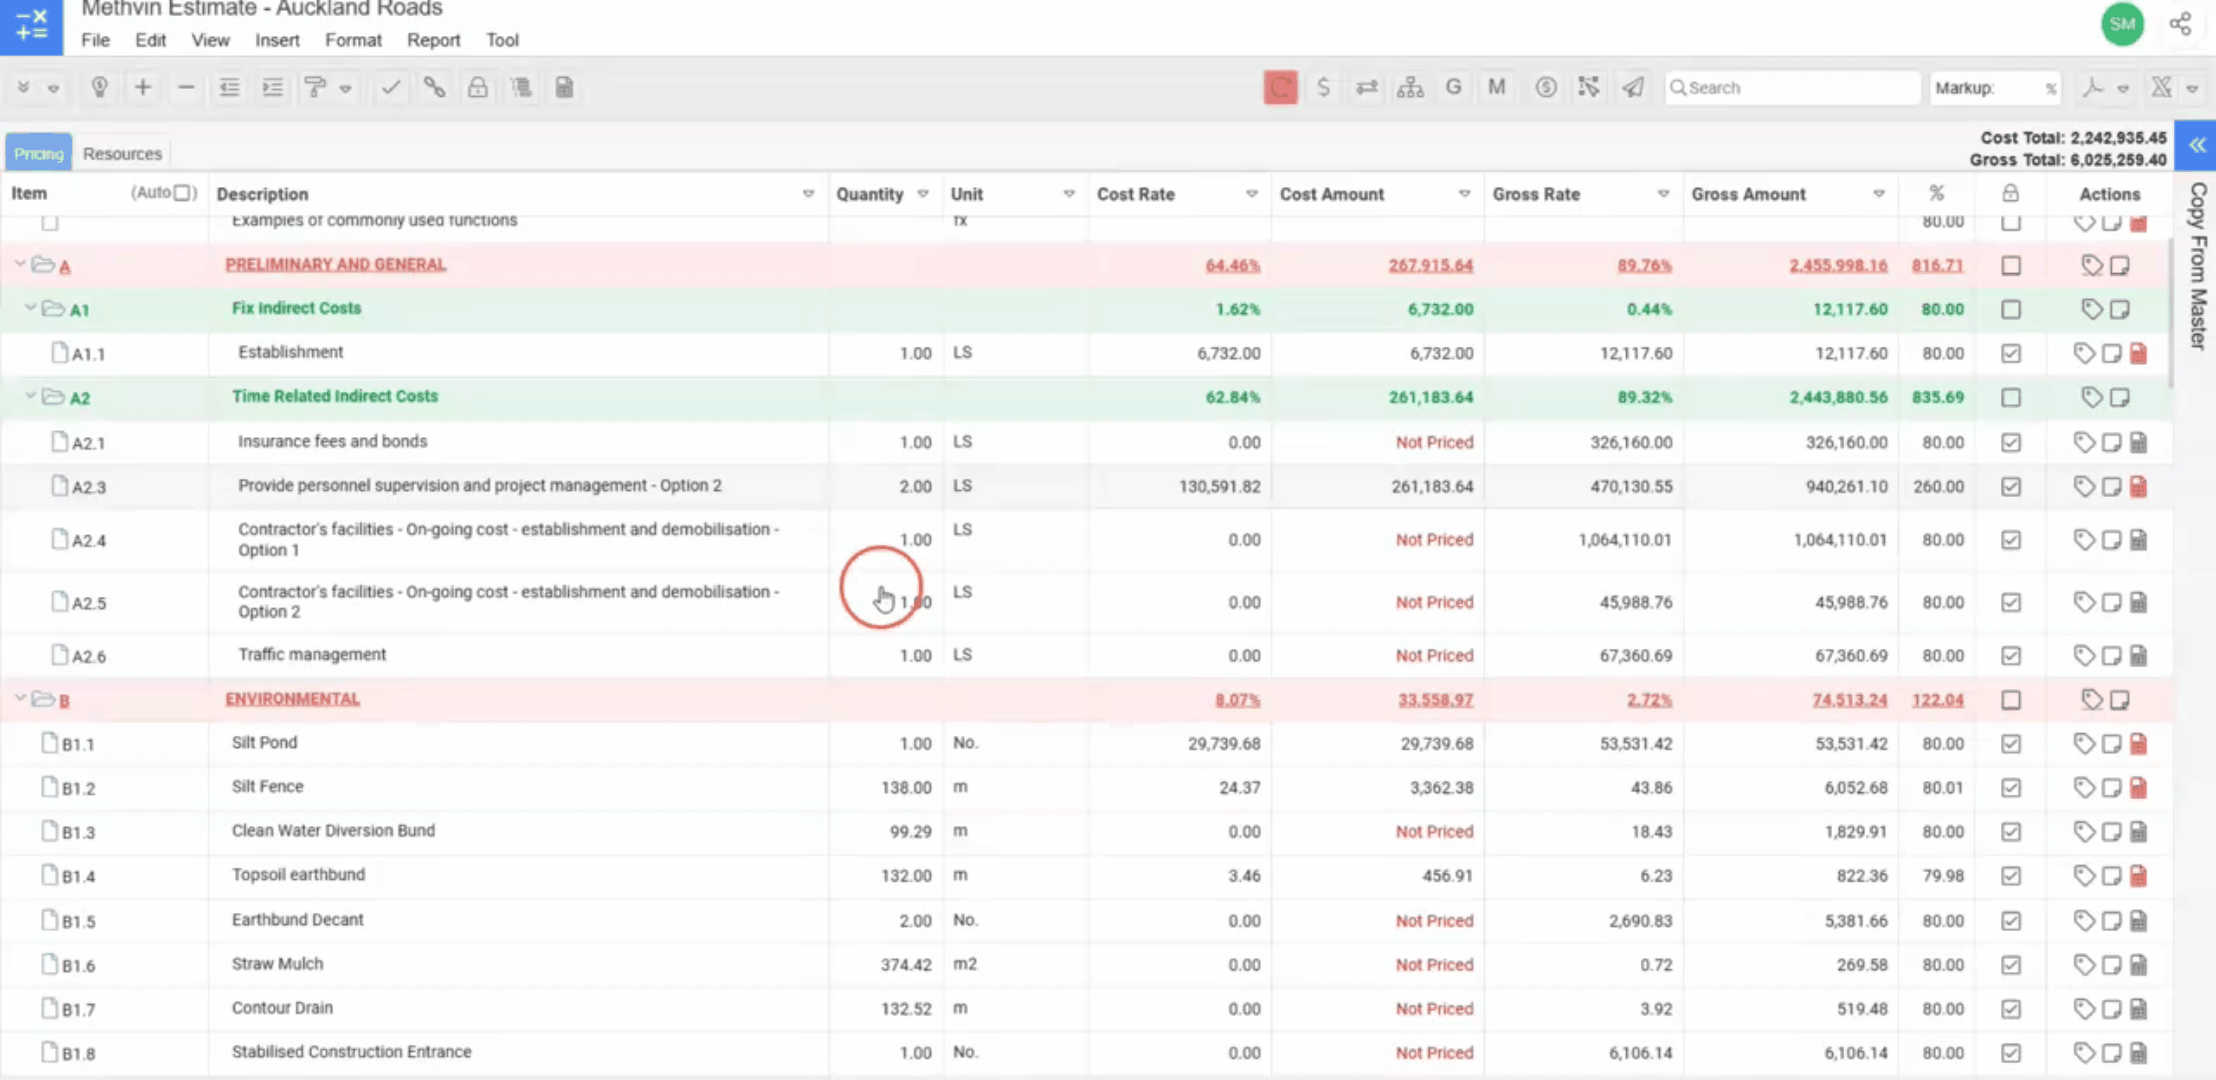Click the PRELIMINARY AND GENERAL heading link
This screenshot has width=2216, height=1080.
[x=335, y=264]
